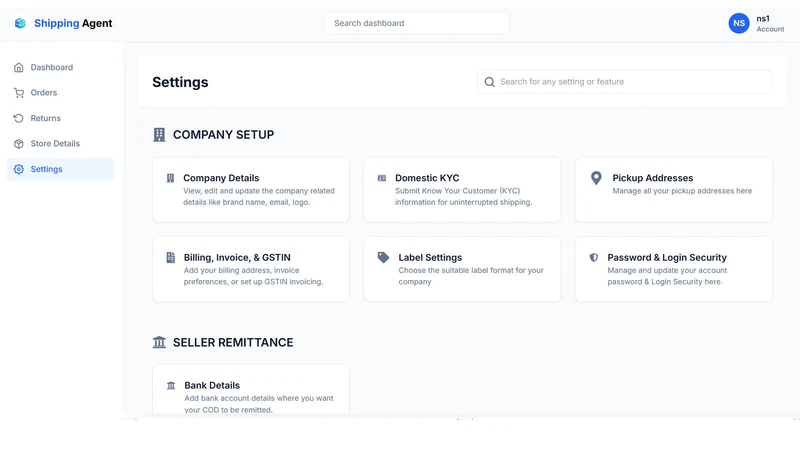800x450 pixels.
Task: Open Password & Login Security card
Action: [673, 269]
